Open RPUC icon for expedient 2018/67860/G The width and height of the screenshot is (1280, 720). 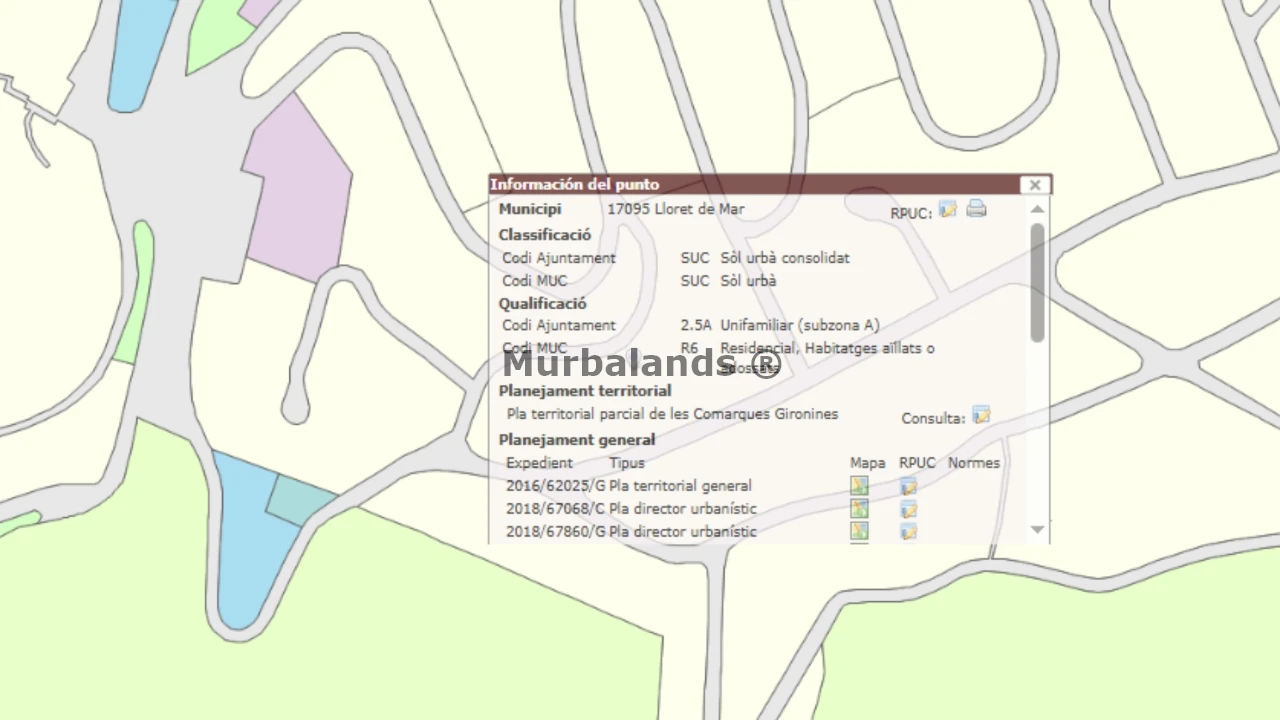(908, 531)
